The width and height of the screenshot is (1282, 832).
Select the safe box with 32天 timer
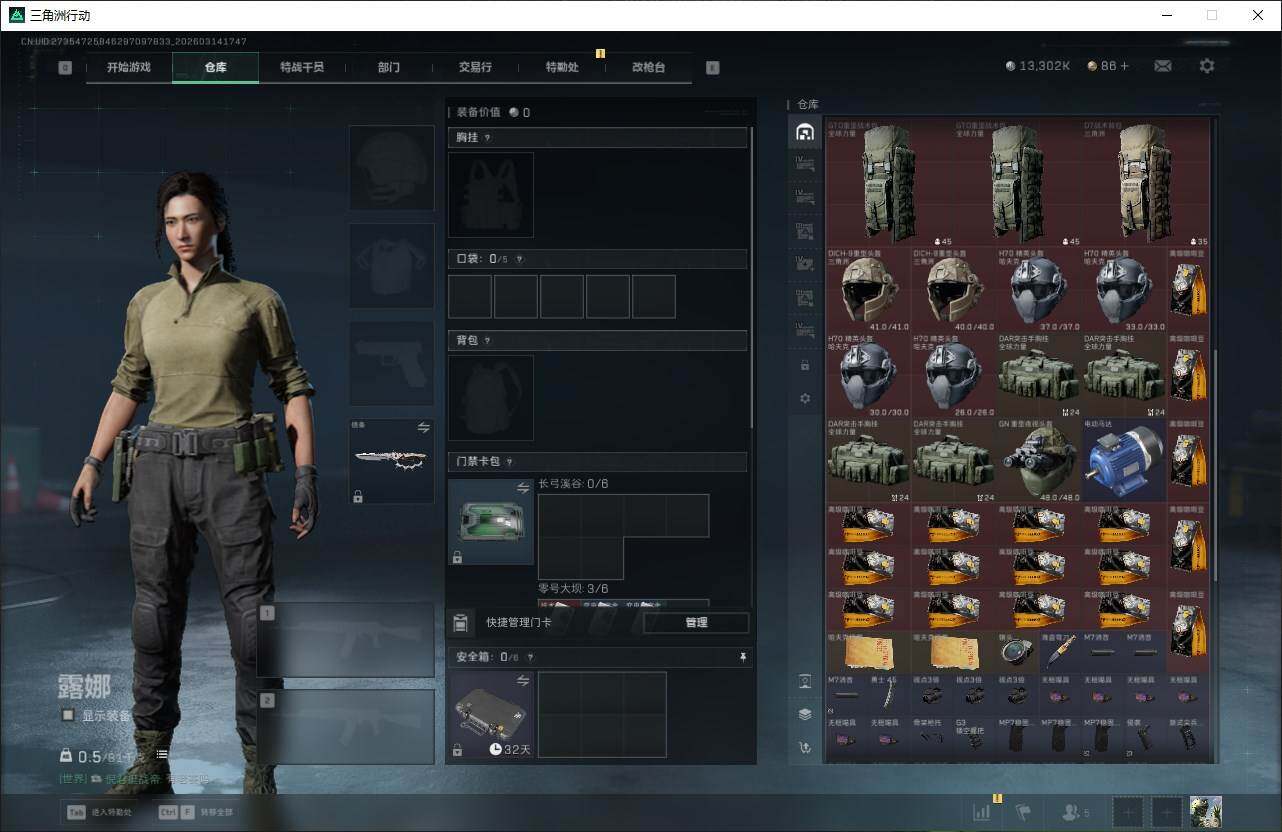coord(491,714)
